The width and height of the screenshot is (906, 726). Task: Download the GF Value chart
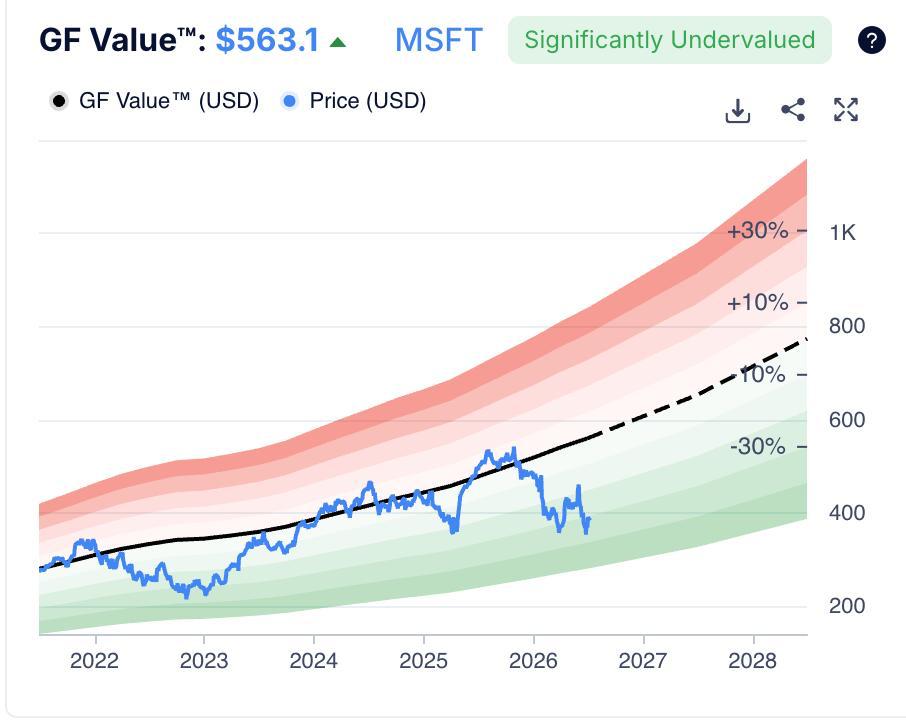pyautogui.click(x=738, y=110)
